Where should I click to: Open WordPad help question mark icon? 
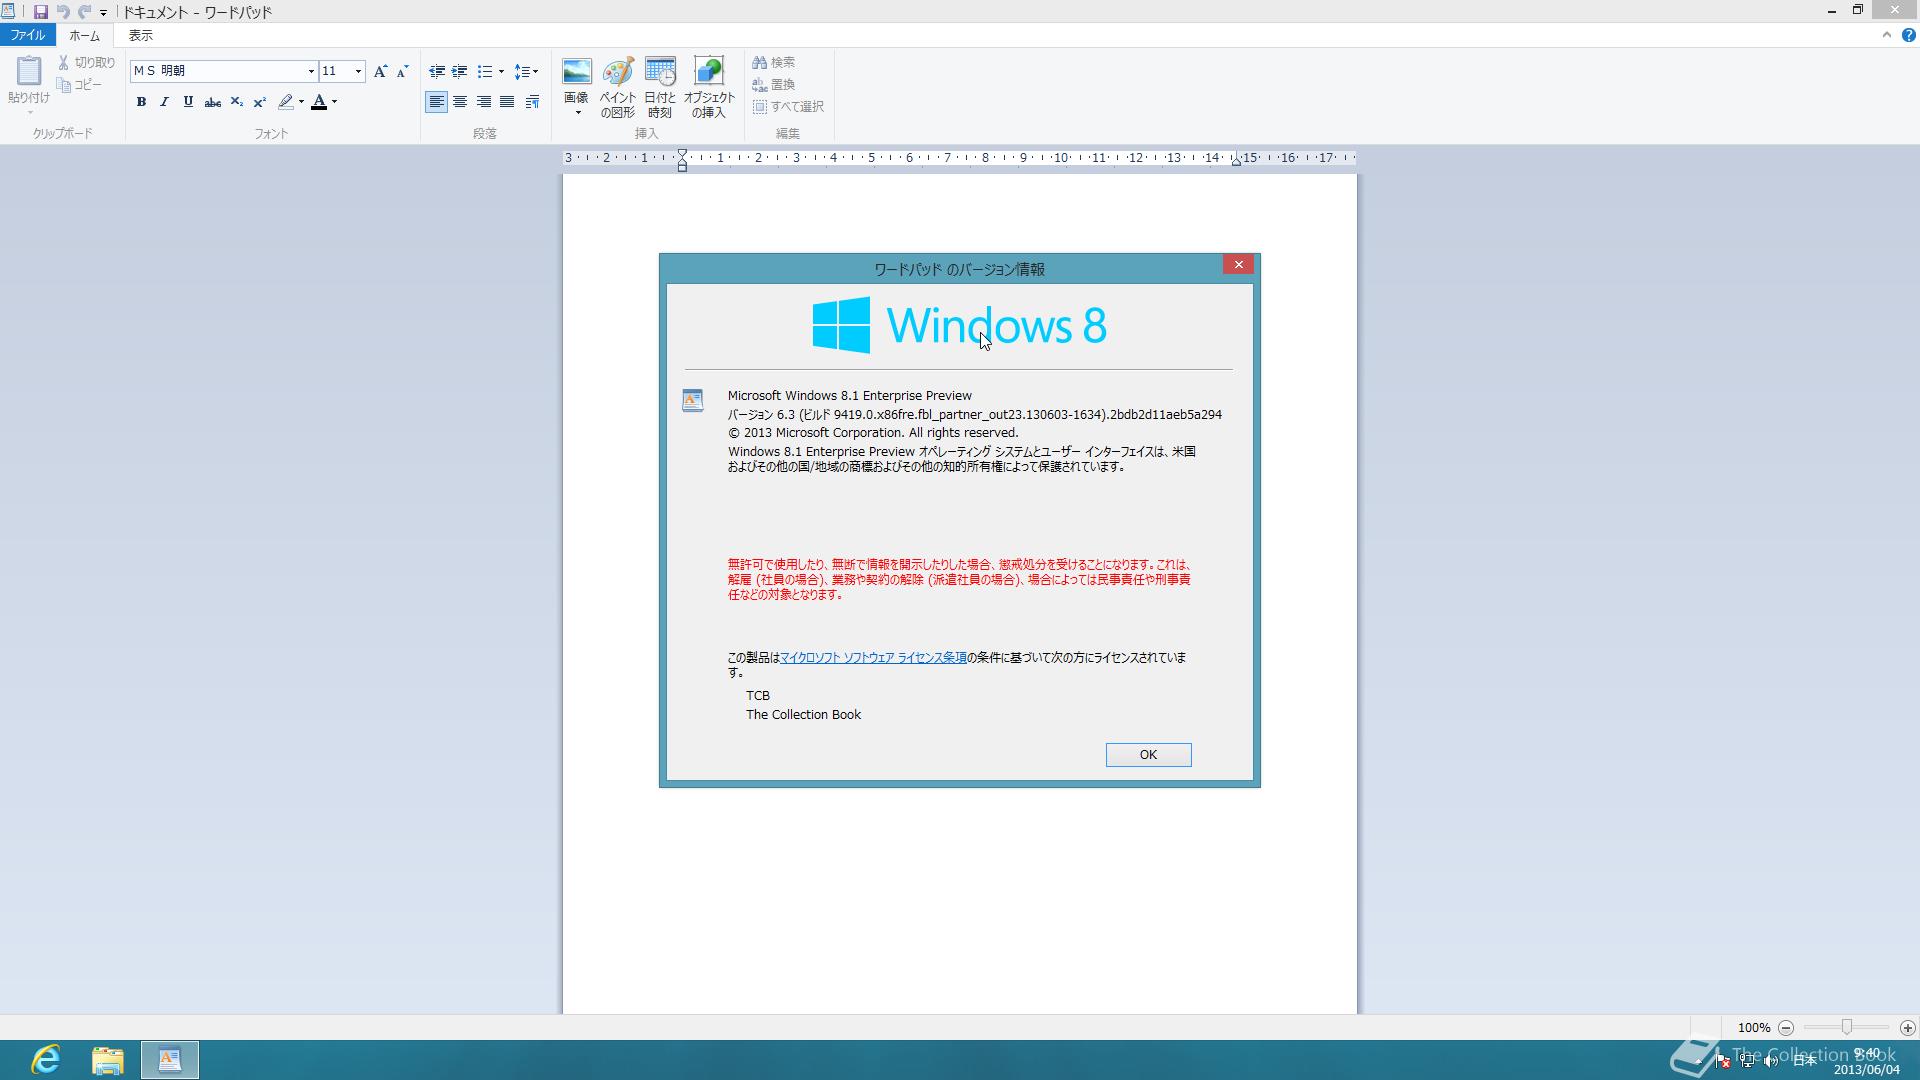click(1908, 35)
